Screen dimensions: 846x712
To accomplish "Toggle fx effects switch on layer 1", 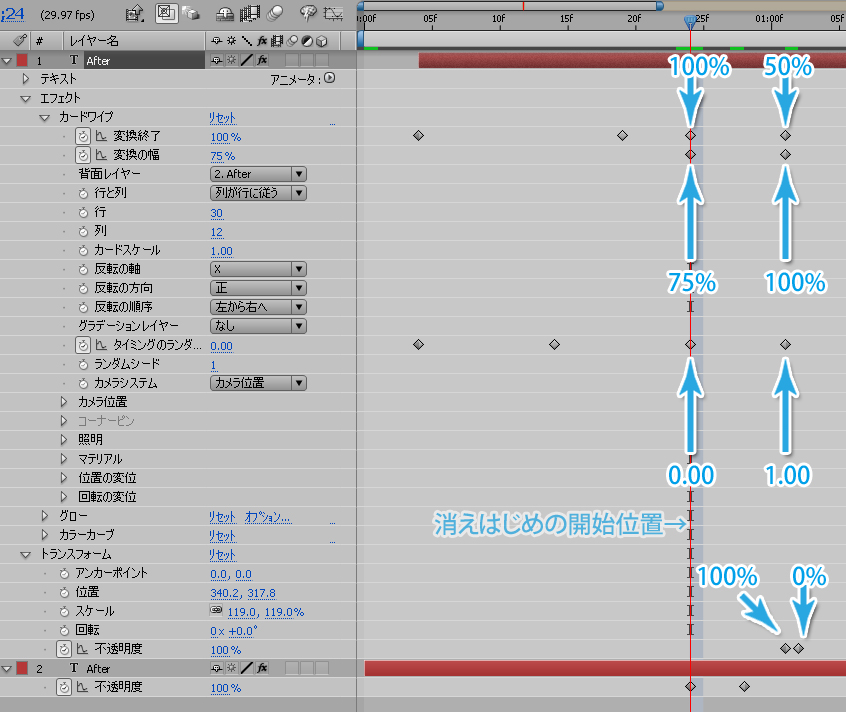I will pyautogui.click(x=263, y=60).
